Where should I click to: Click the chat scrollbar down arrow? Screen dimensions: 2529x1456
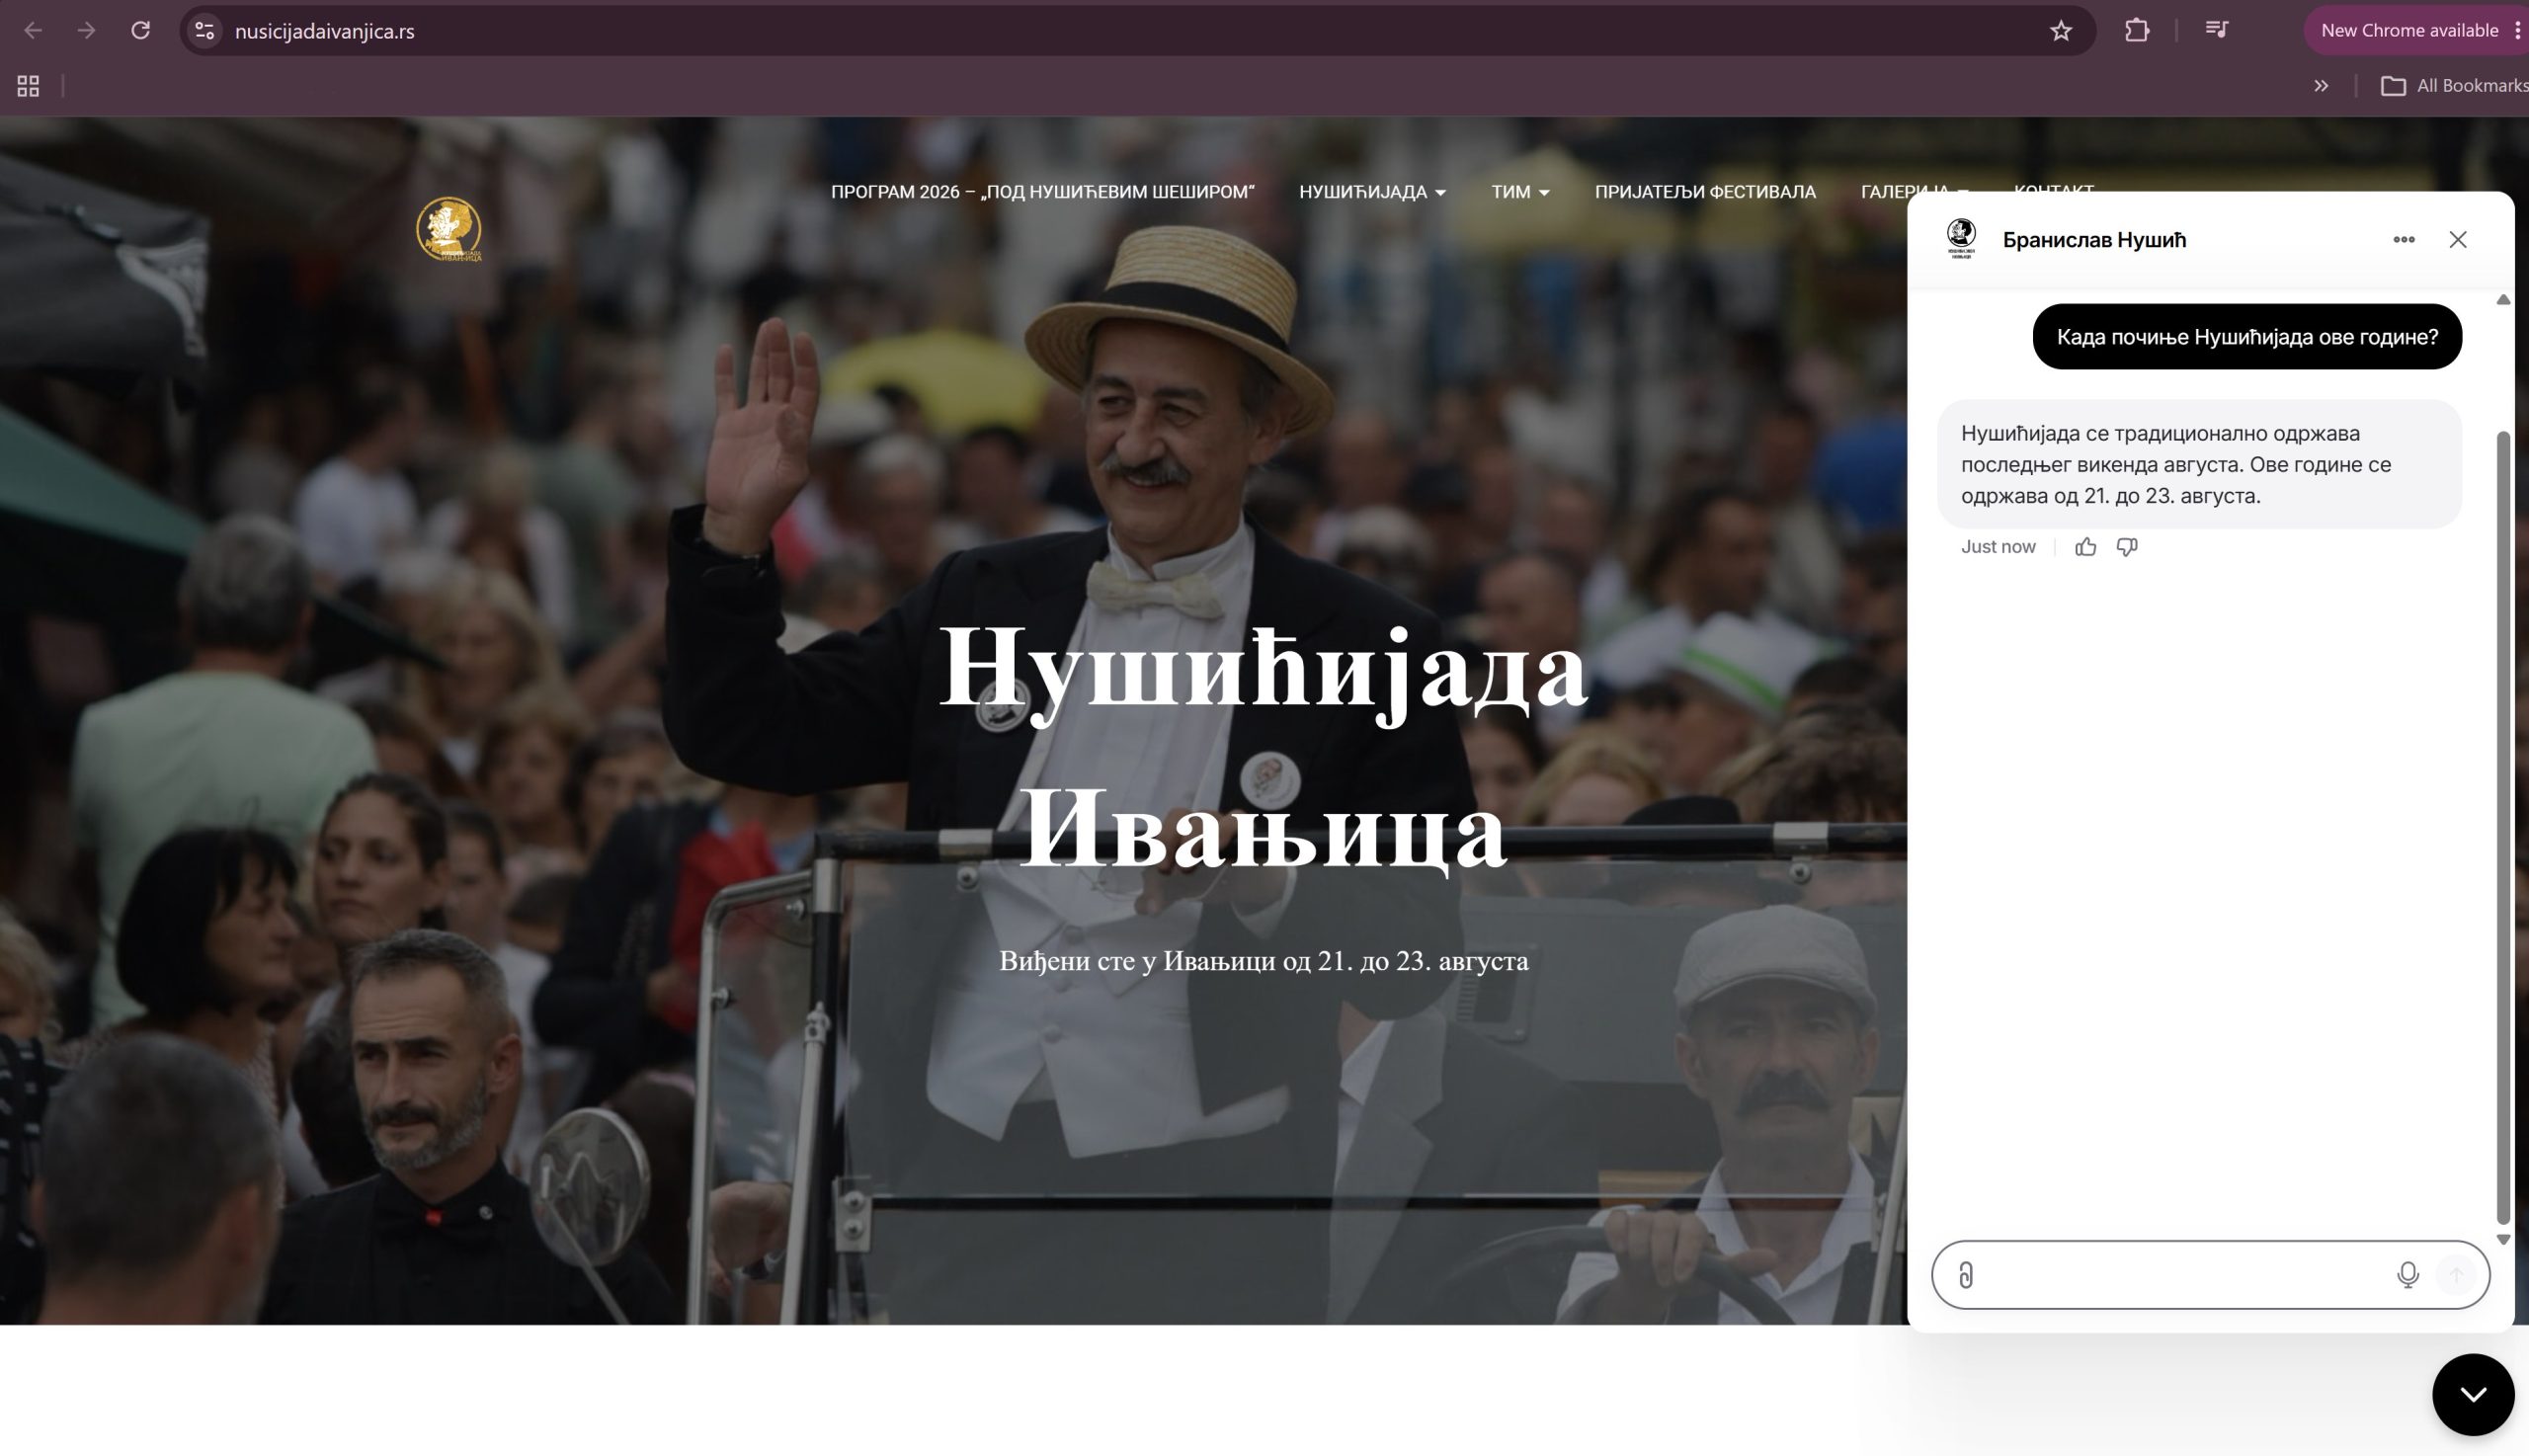pos(2503,1239)
